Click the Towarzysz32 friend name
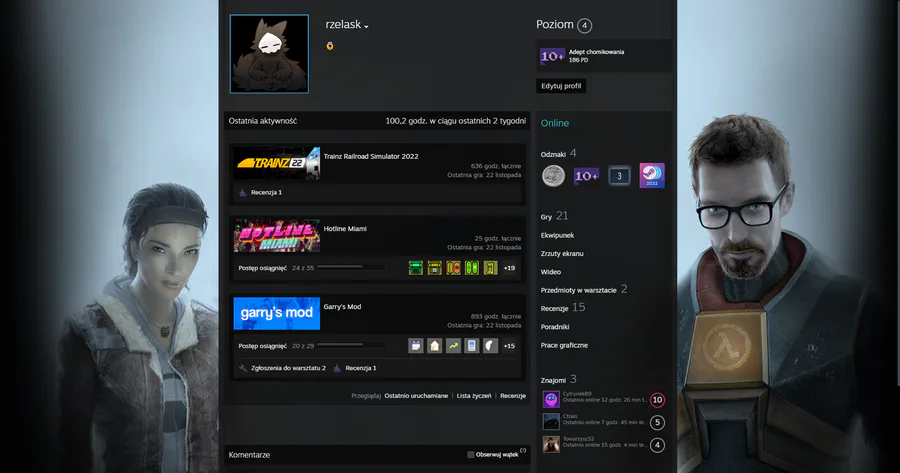This screenshot has width=900, height=473. tap(578, 439)
